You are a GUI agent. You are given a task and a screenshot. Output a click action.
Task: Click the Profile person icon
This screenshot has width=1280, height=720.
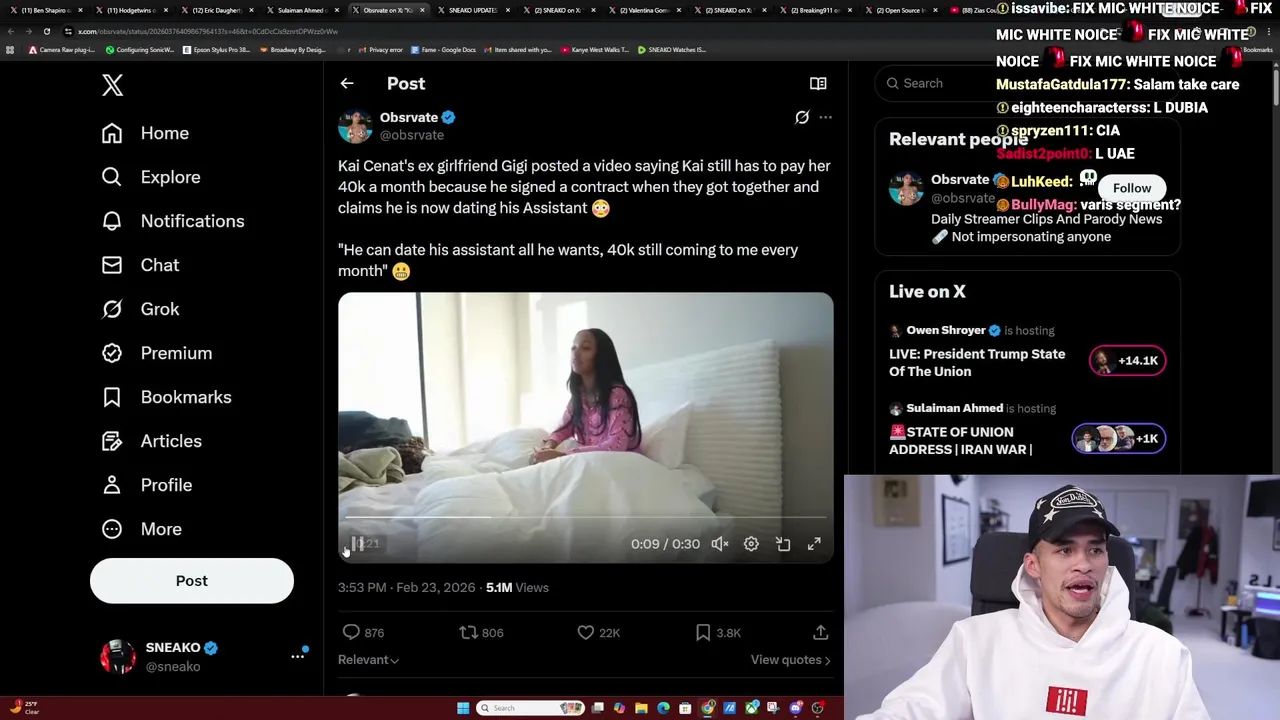click(112, 485)
